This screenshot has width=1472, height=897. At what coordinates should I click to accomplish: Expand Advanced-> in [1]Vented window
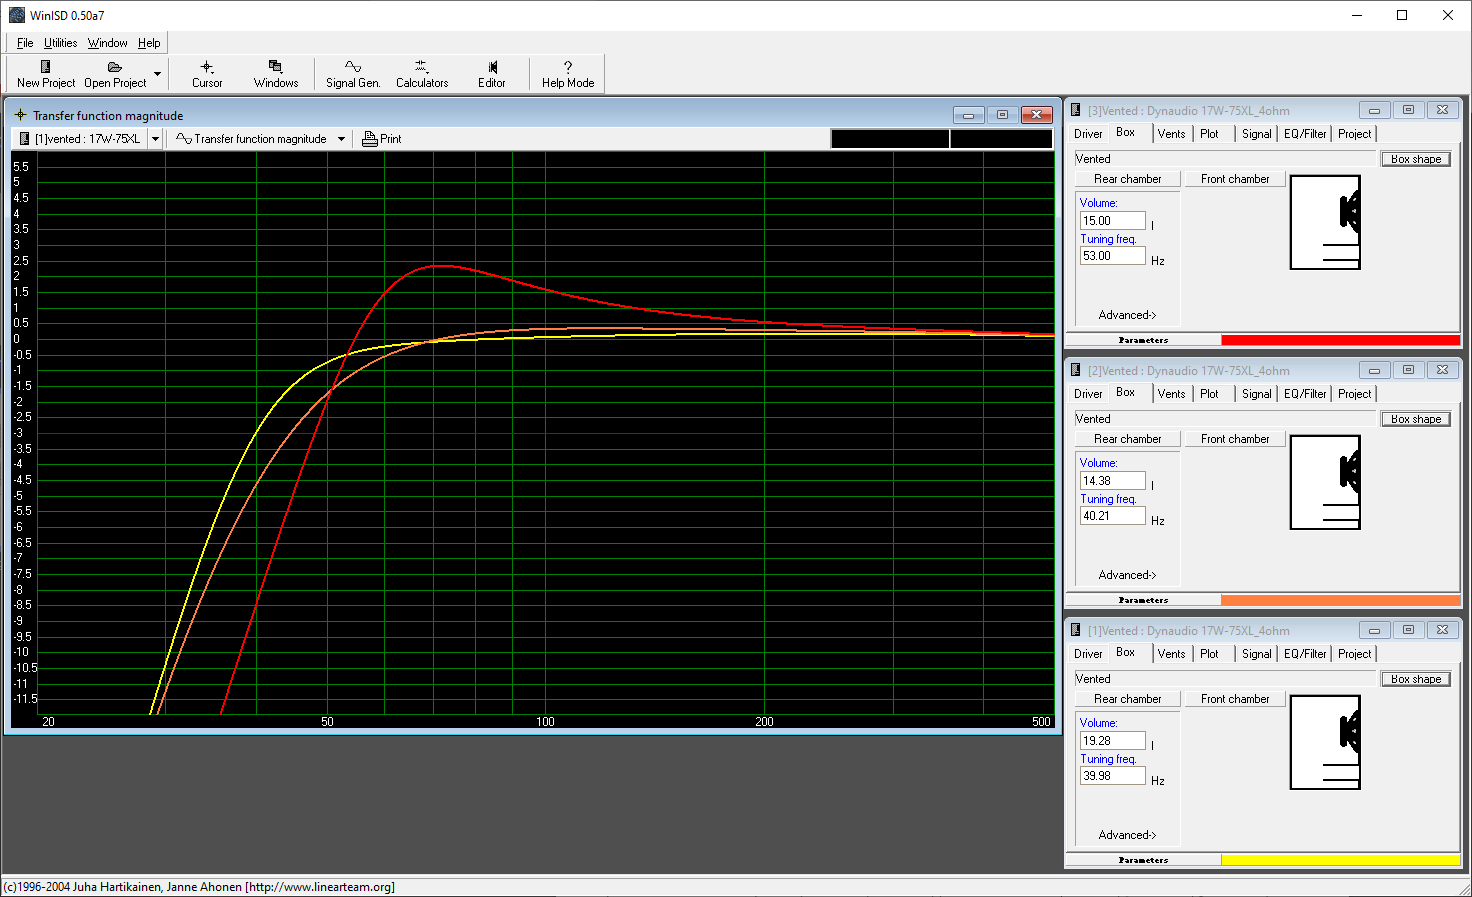[x=1127, y=835]
